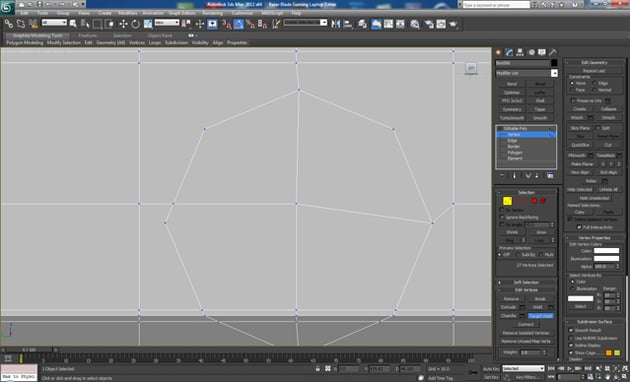The image size is (630, 382).
Task: Click the black object color swatch
Action: [x=554, y=63]
